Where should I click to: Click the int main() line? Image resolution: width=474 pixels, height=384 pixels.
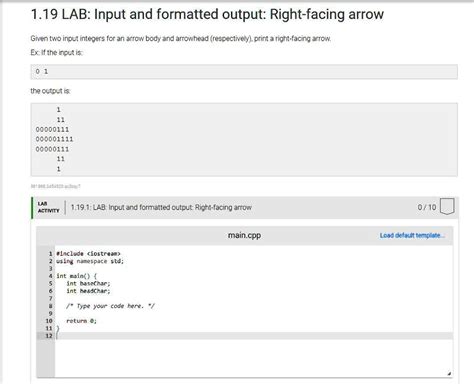click(x=77, y=276)
